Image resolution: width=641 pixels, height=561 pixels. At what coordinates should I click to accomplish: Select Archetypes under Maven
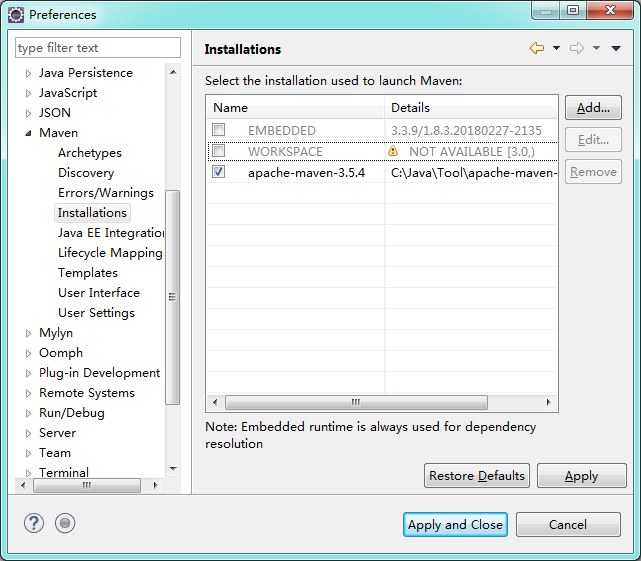[x=90, y=153]
